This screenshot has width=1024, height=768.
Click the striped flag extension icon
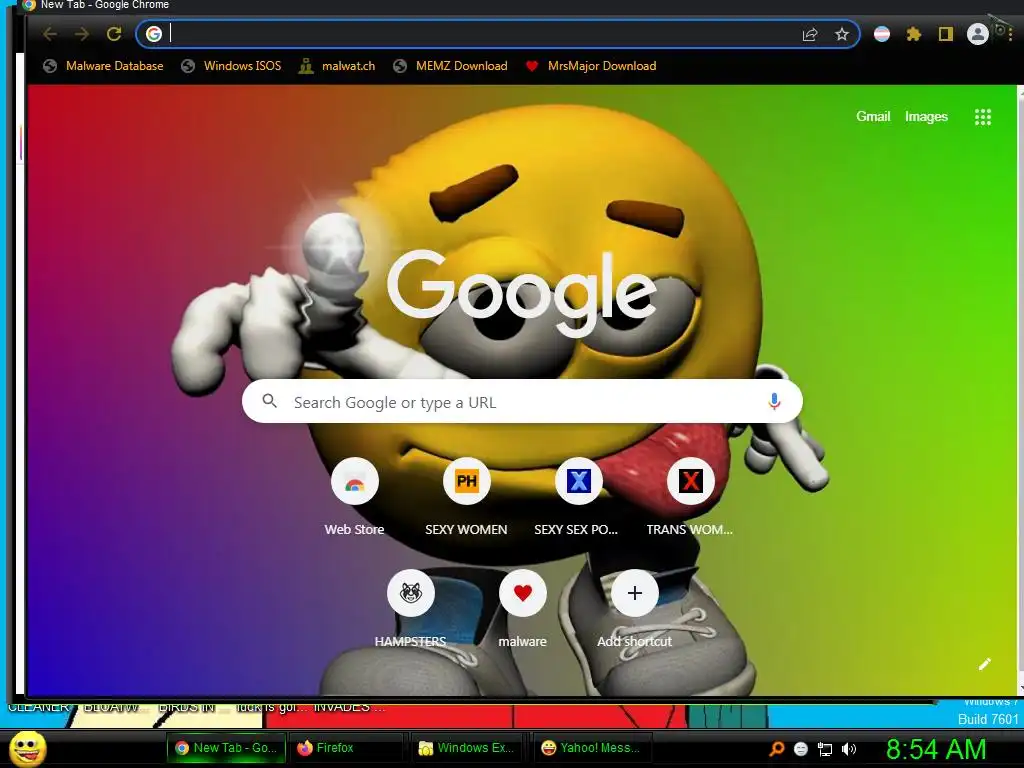[x=882, y=34]
